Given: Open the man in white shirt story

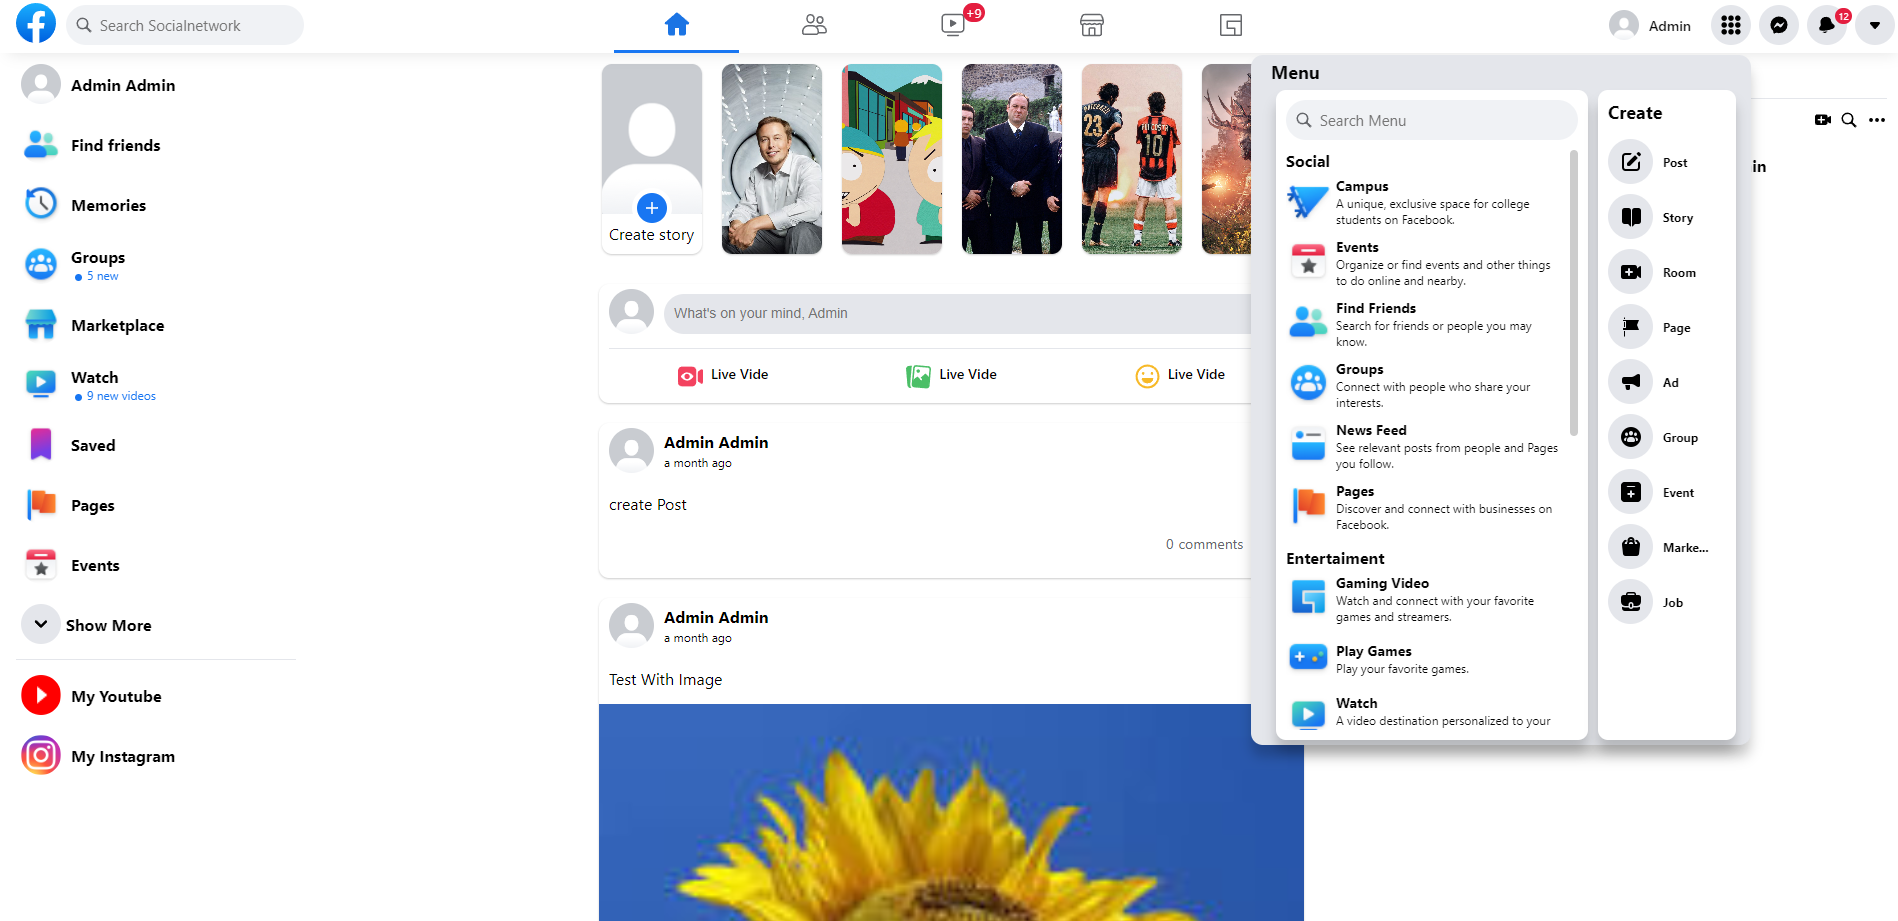Looking at the screenshot, I should (x=772, y=159).
